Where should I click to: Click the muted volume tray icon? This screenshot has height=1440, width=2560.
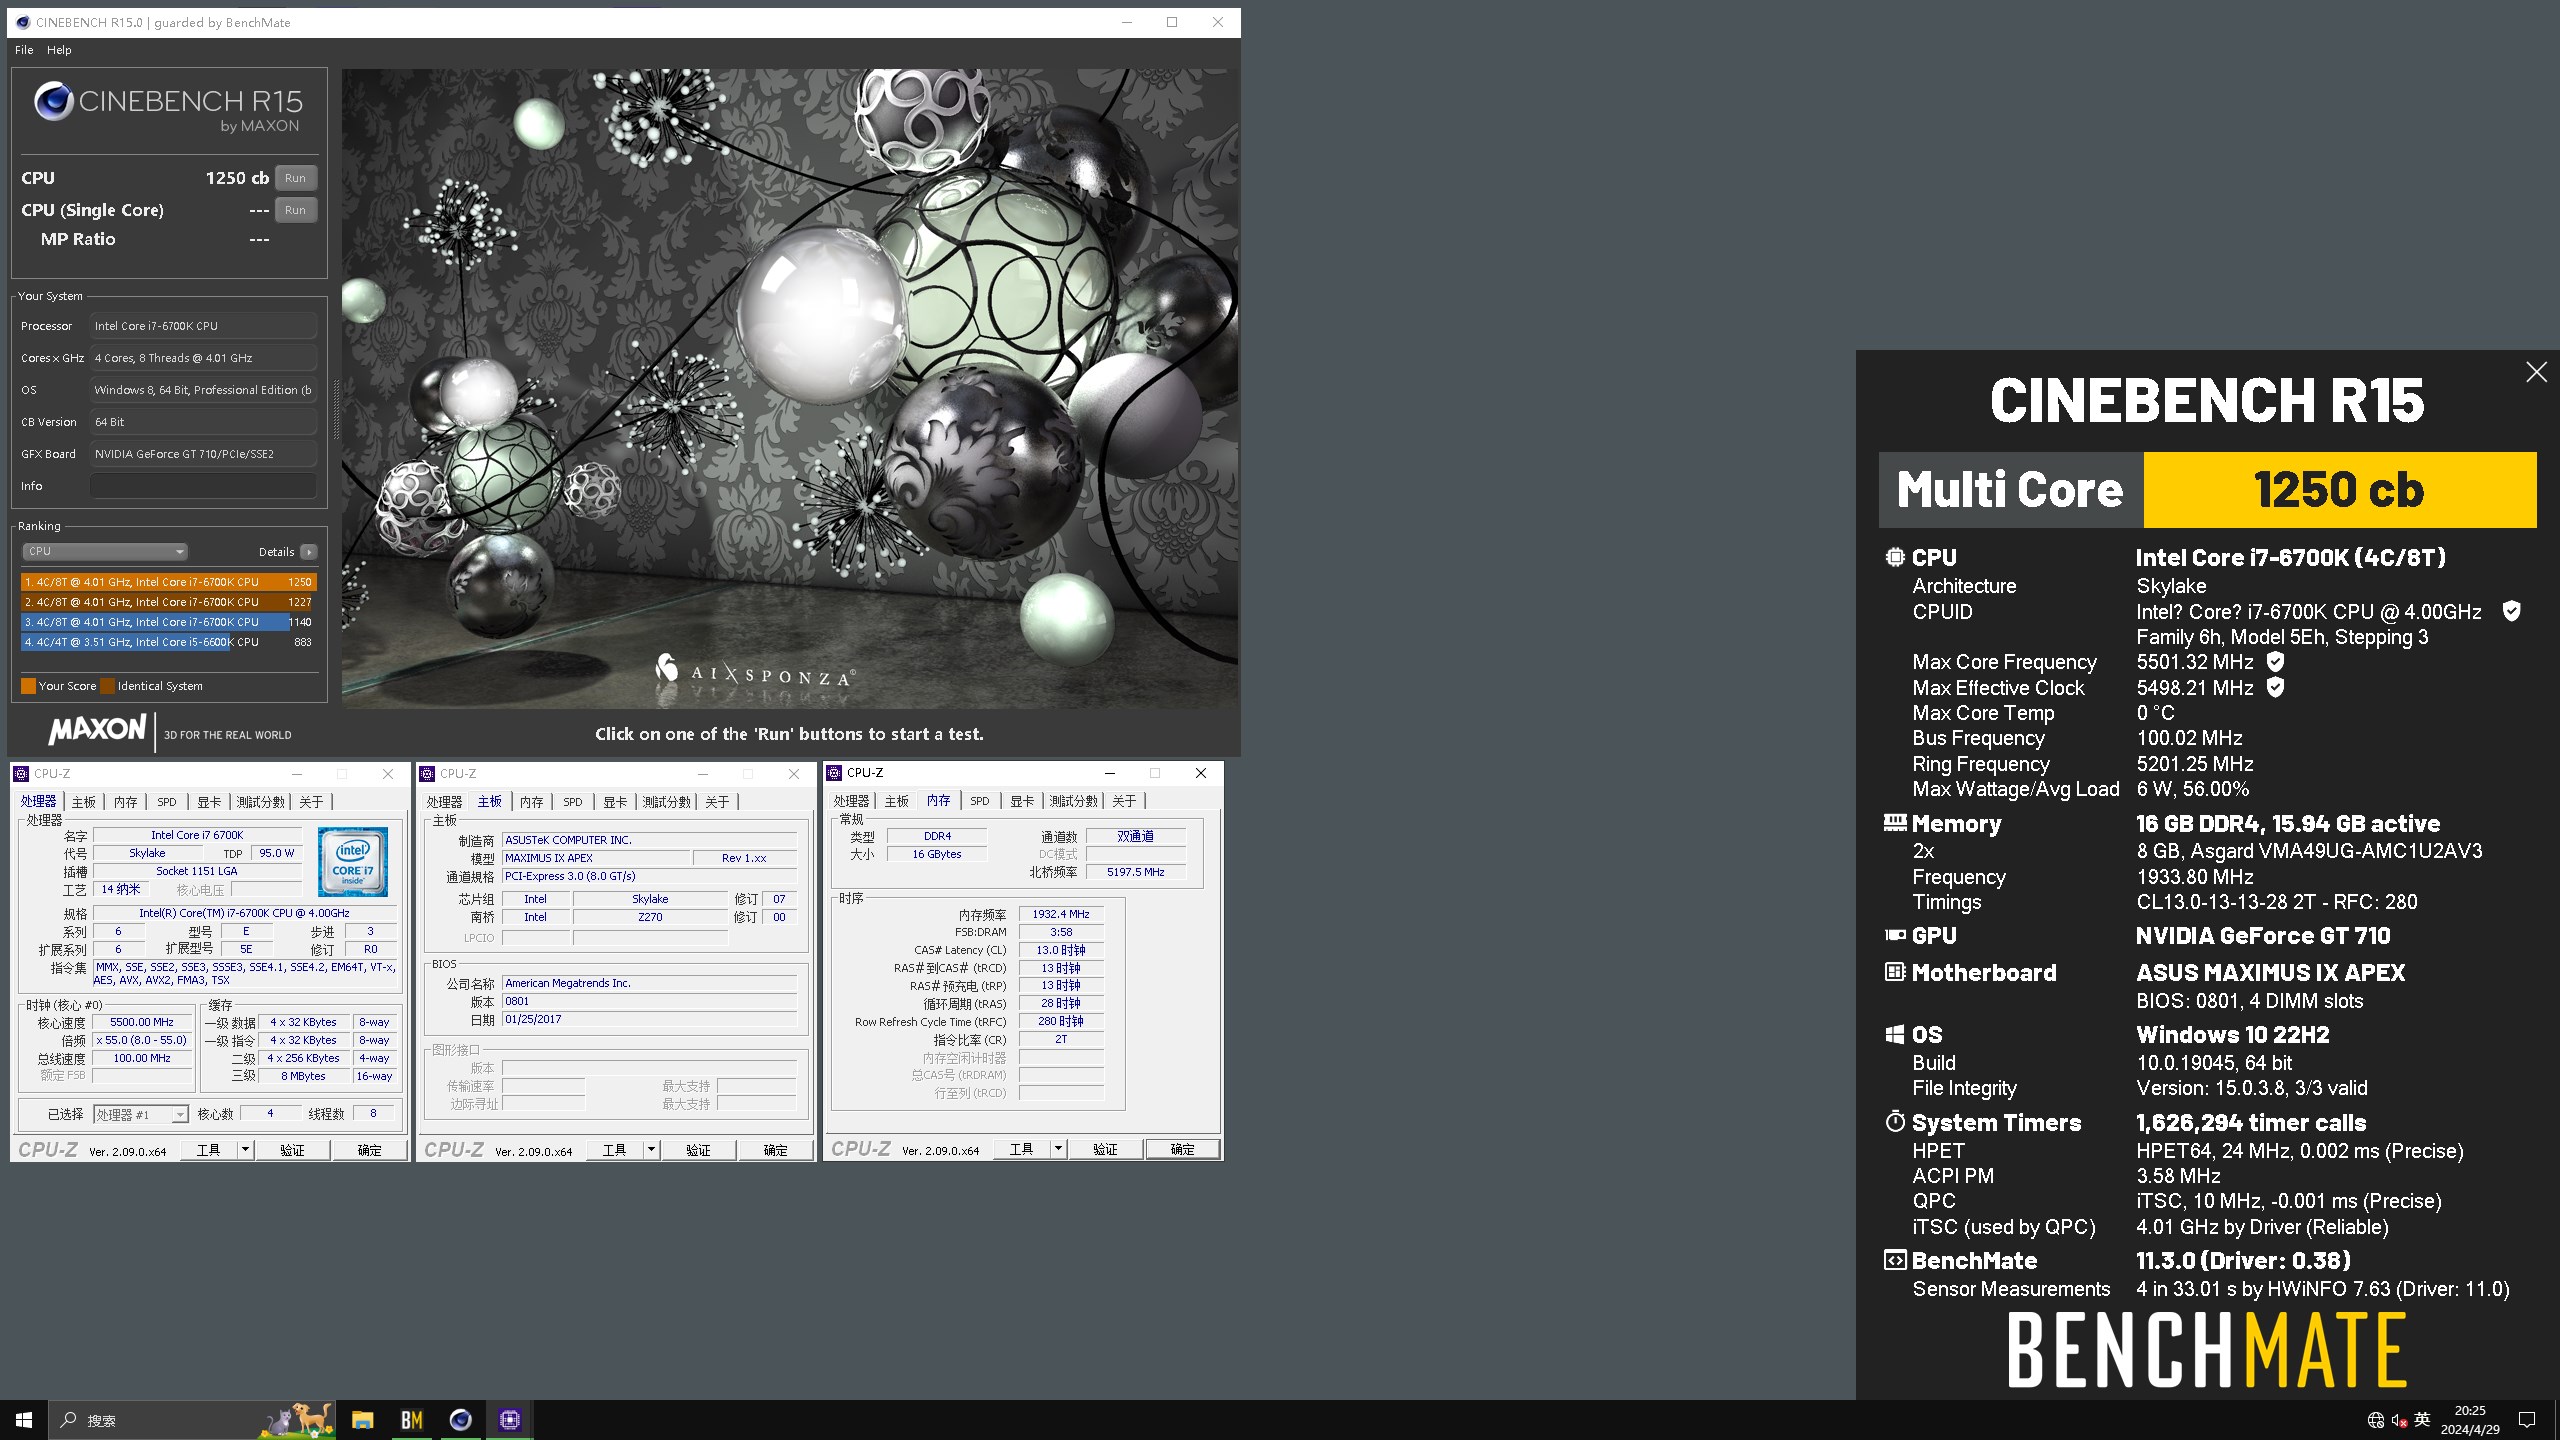click(x=2399, y=1420)
